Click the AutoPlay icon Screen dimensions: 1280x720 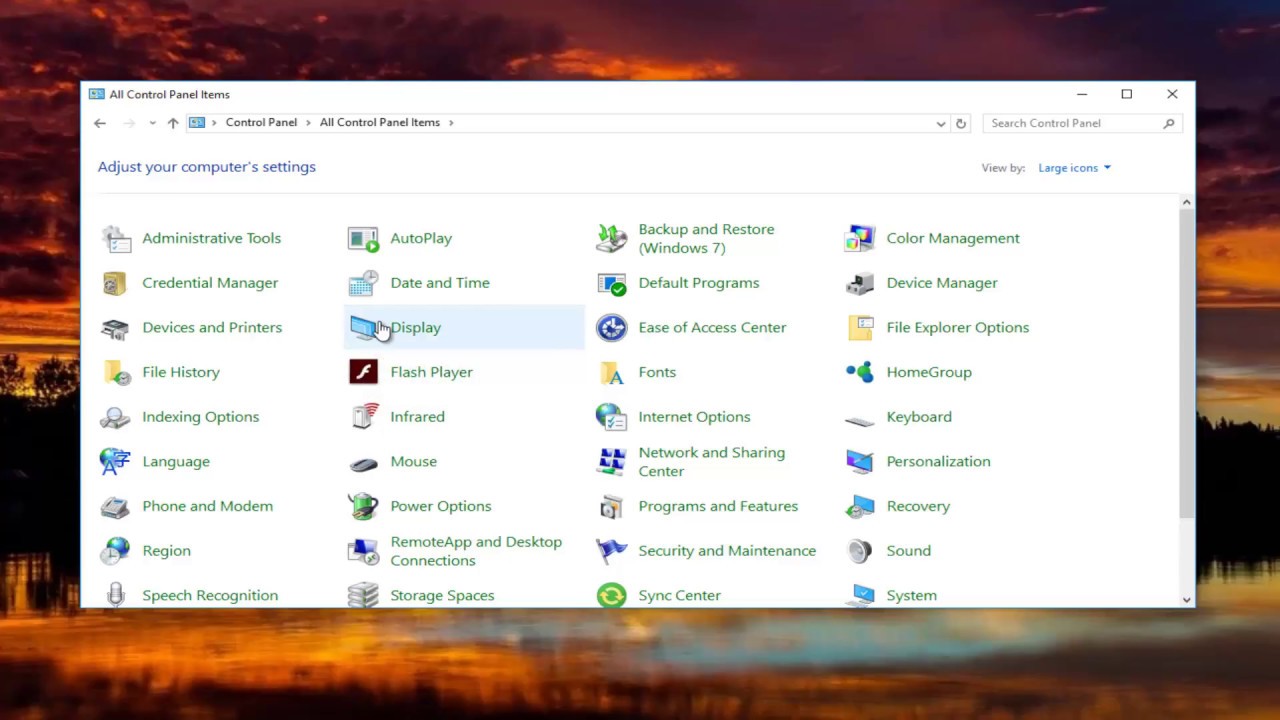point(363,239)
